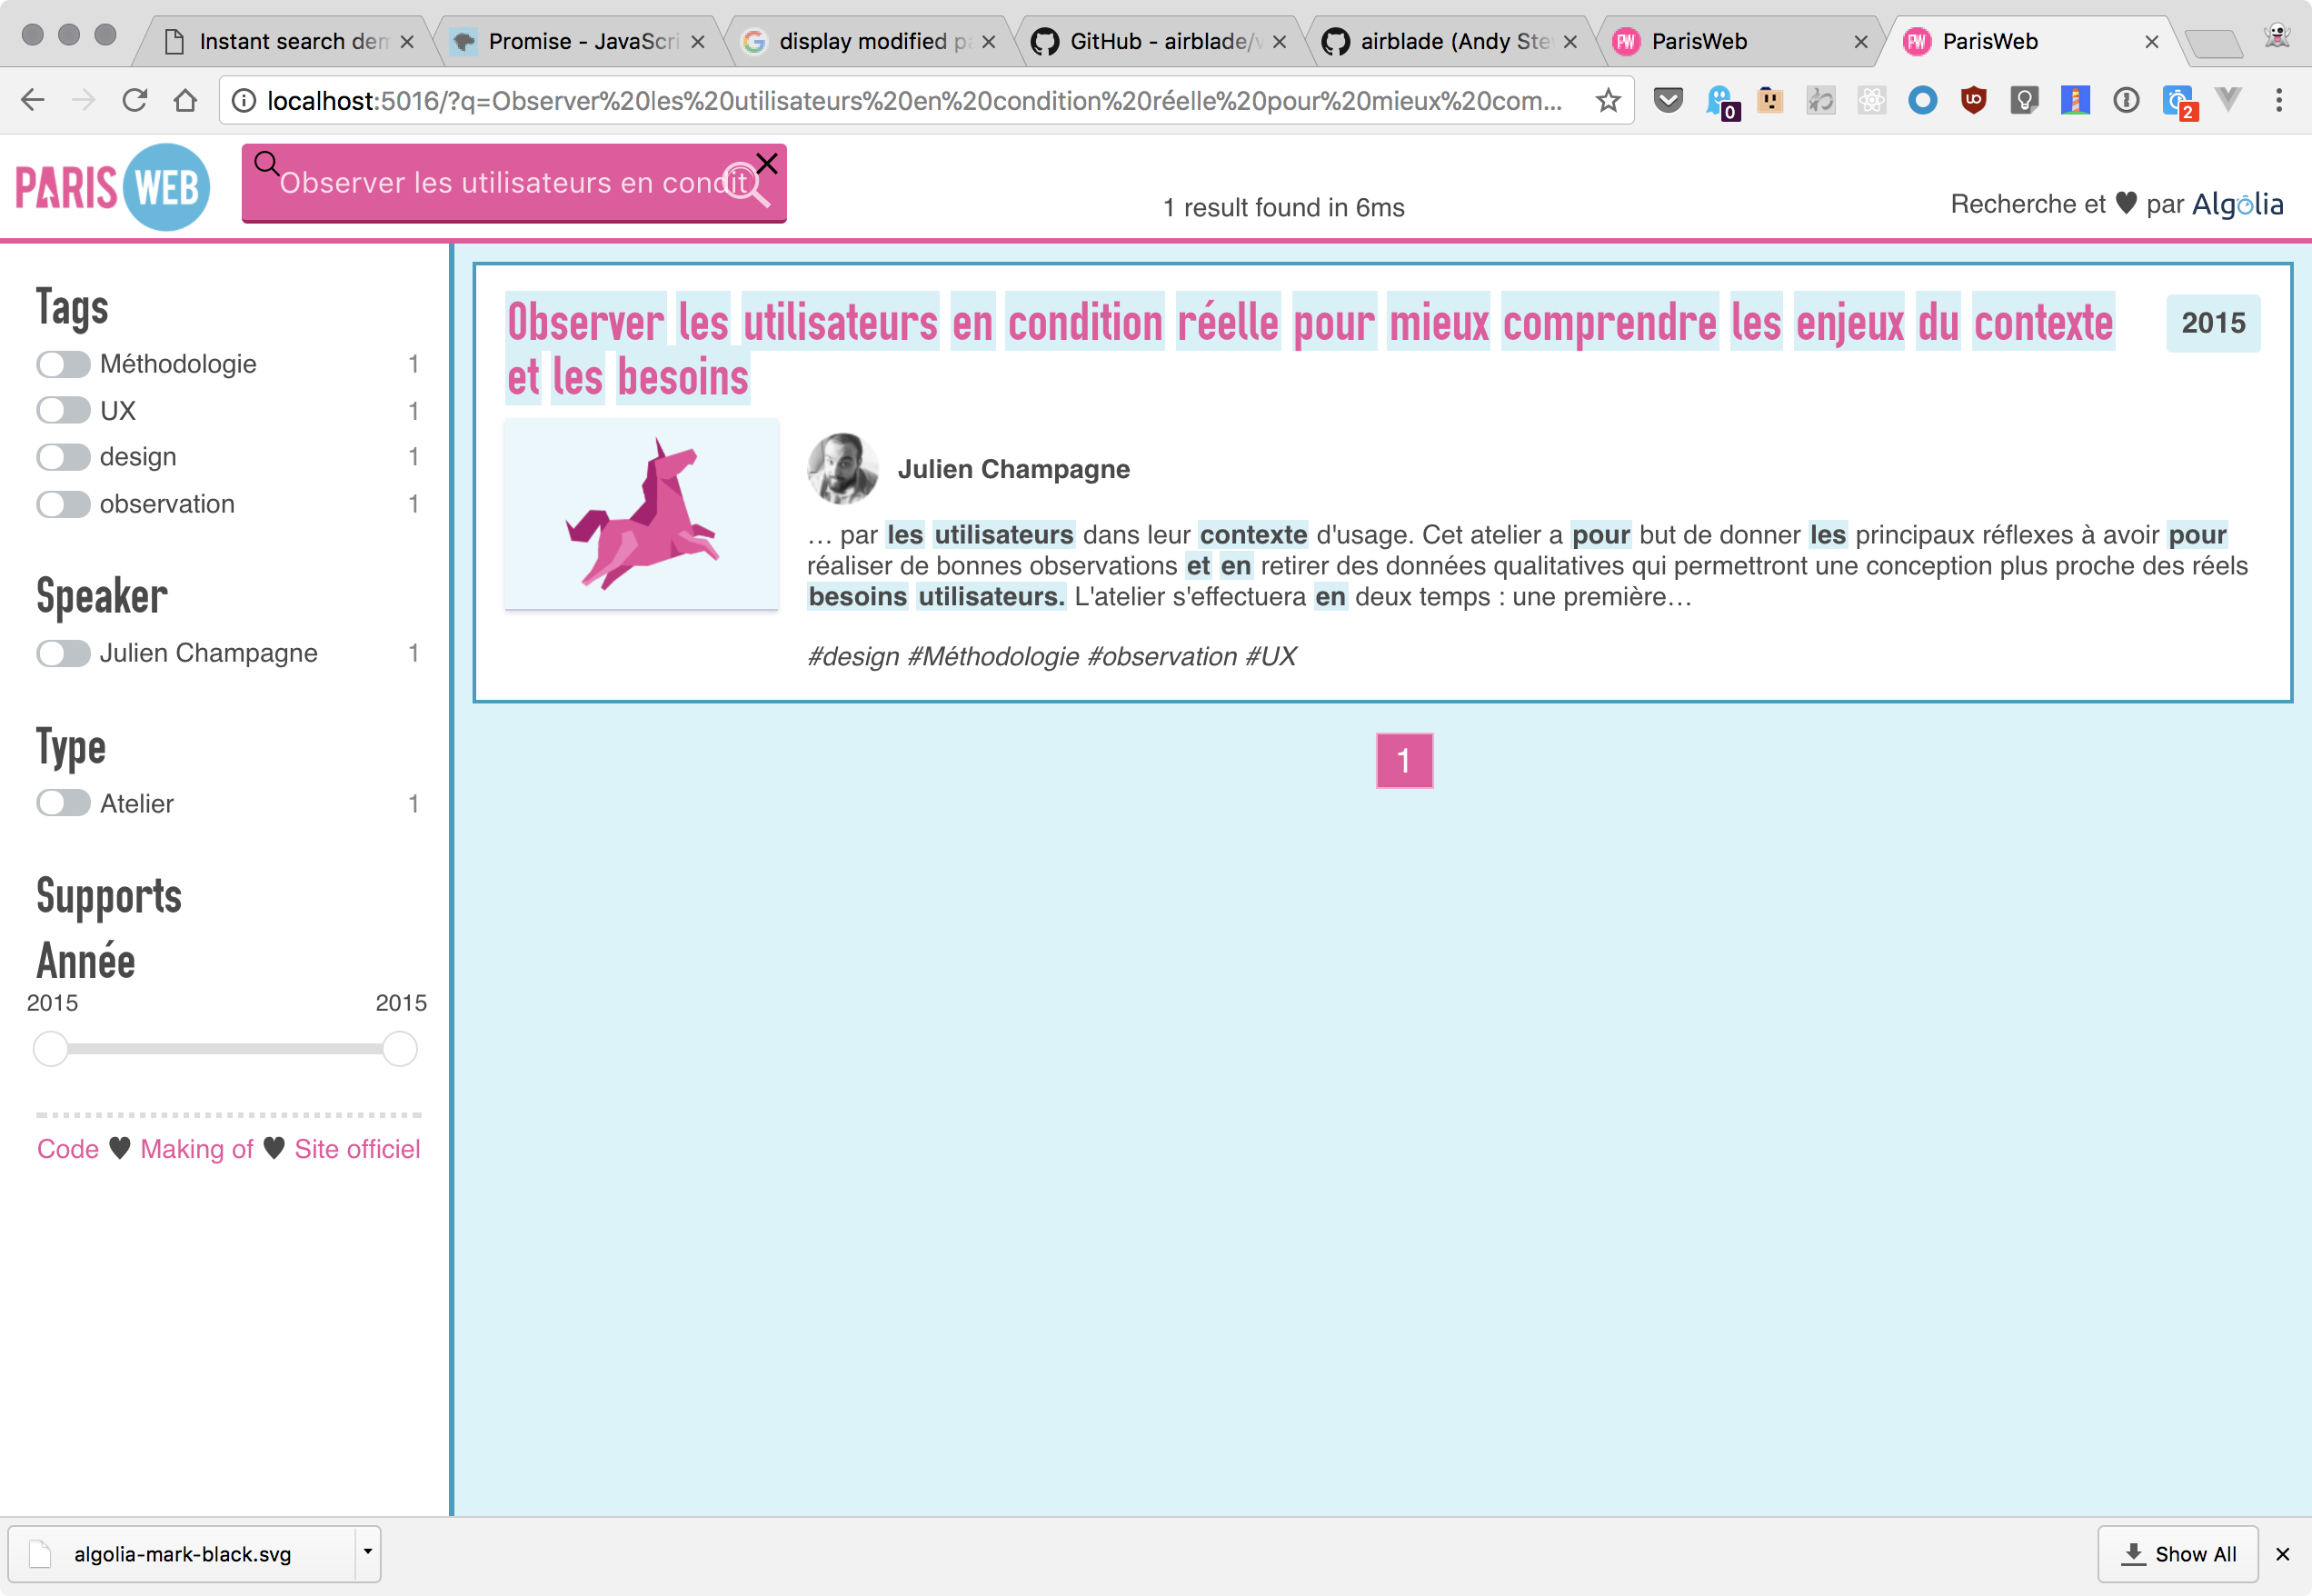The image size is (2312, 1596).
Task: Focus the pink search input field
Action: (x=514, y=183)
